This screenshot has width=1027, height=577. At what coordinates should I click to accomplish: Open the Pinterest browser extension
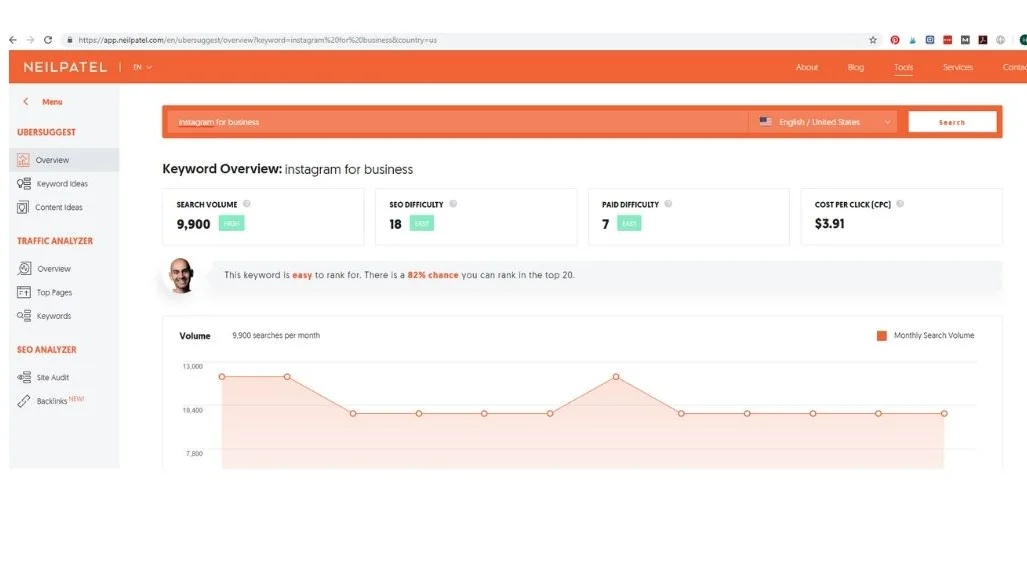pyautogui.click(x=895, y=40)
